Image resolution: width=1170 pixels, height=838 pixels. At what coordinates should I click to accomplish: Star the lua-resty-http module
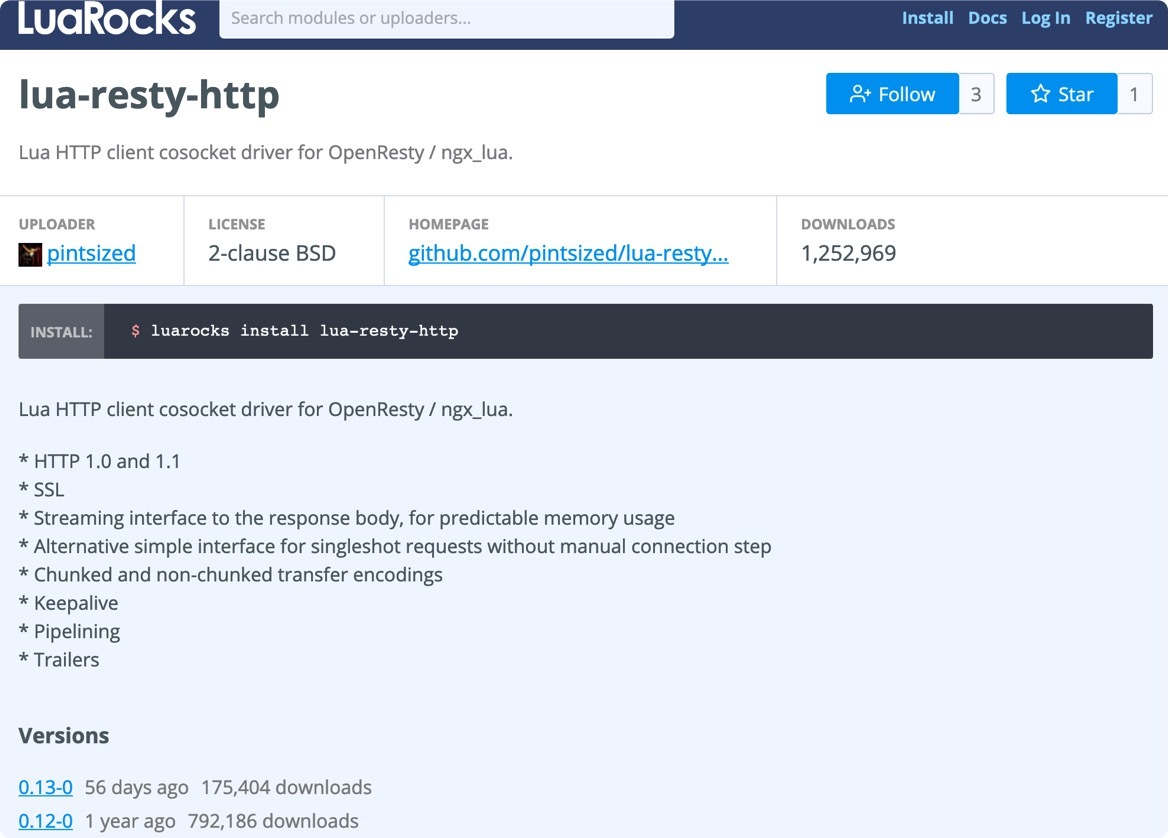click(x=1061, y=94)
